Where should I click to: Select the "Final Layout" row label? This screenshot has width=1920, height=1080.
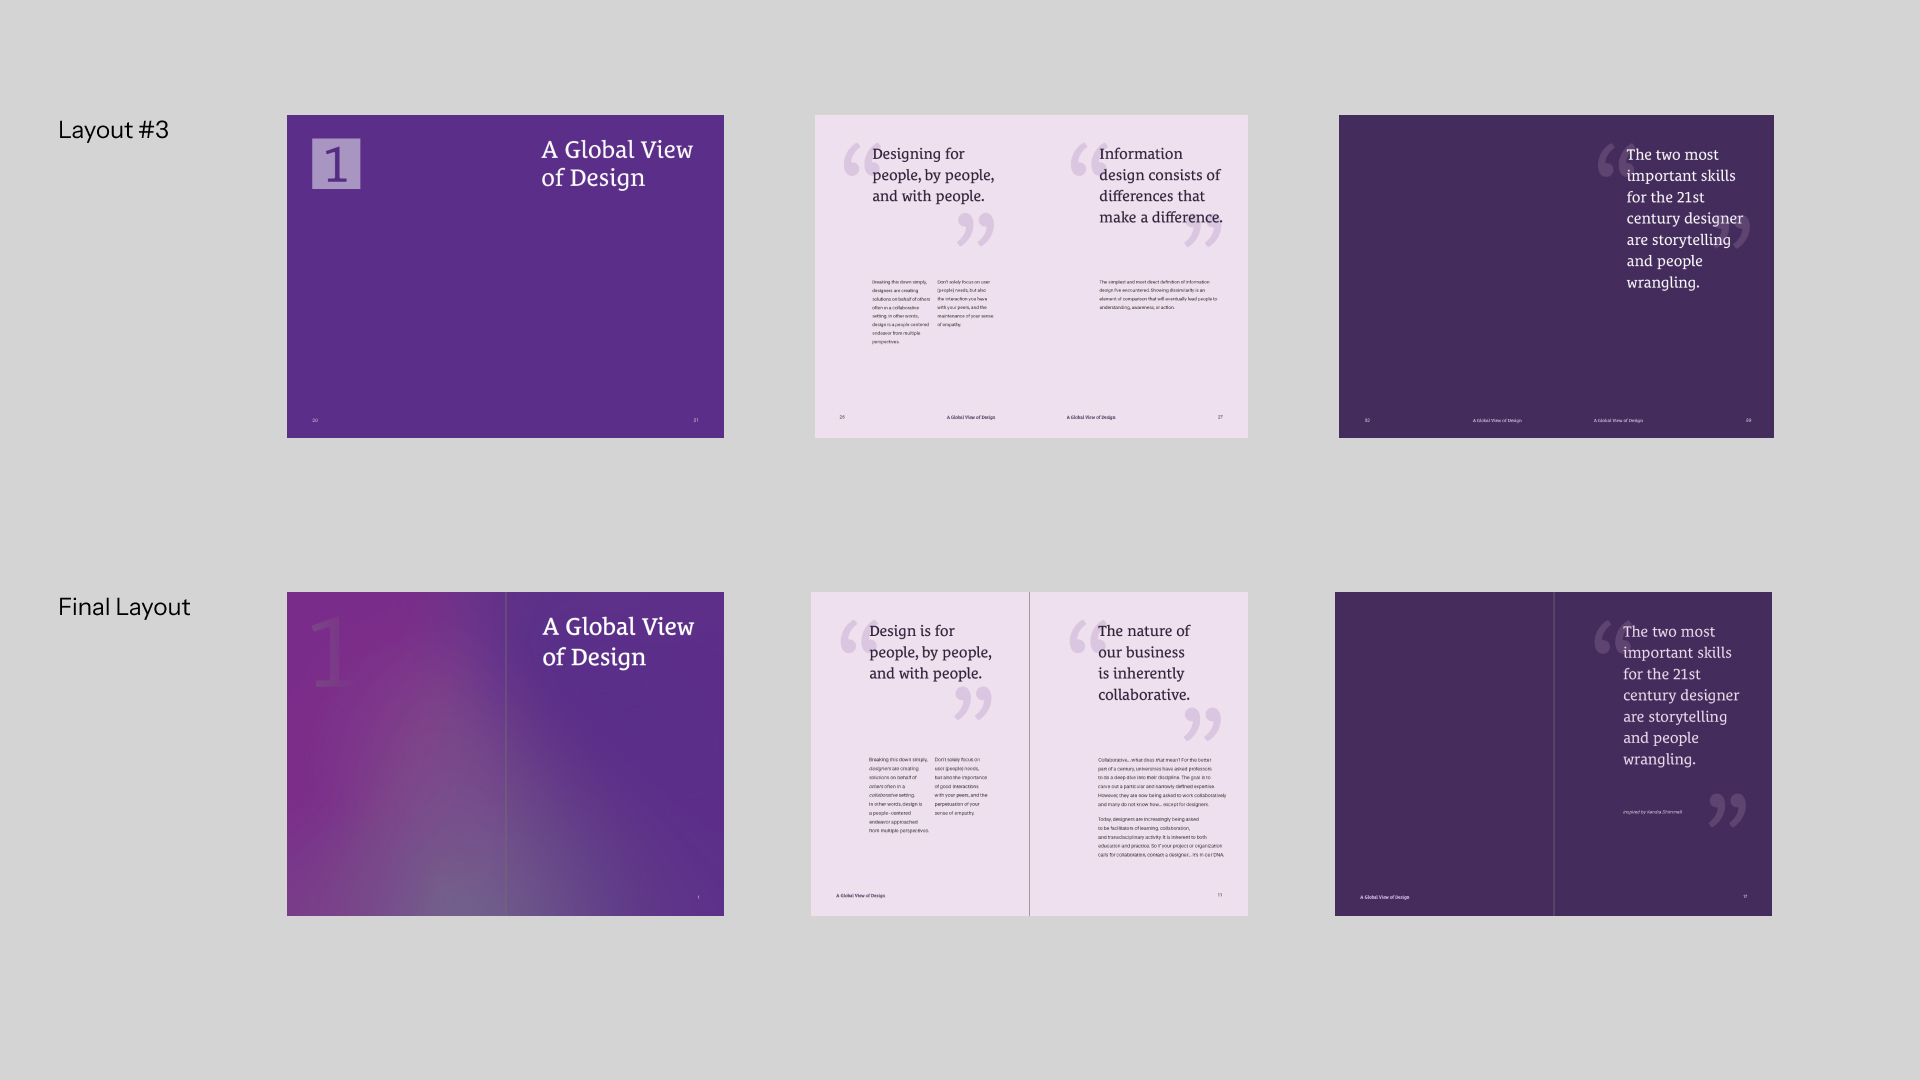coord(124,607)
